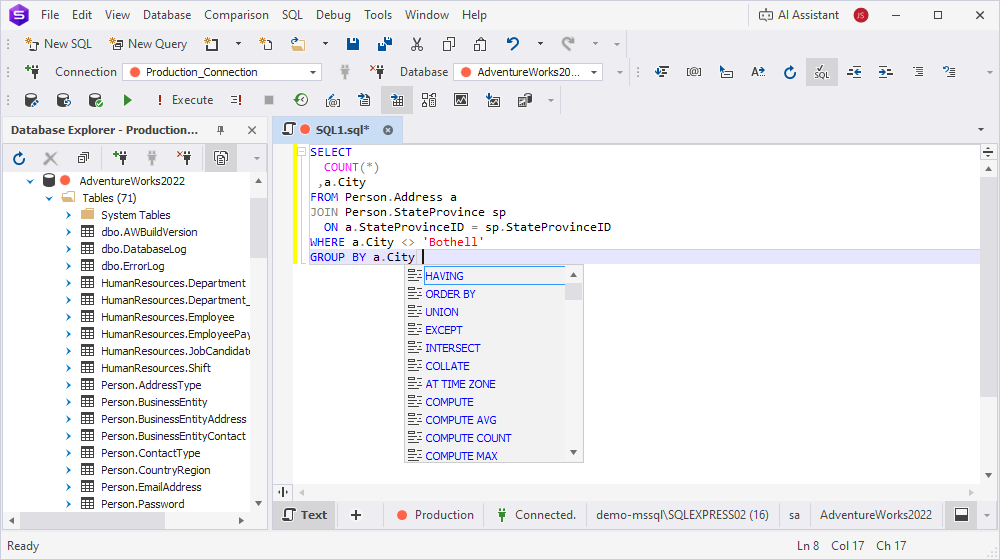Run the query with the green play icon

127,100
